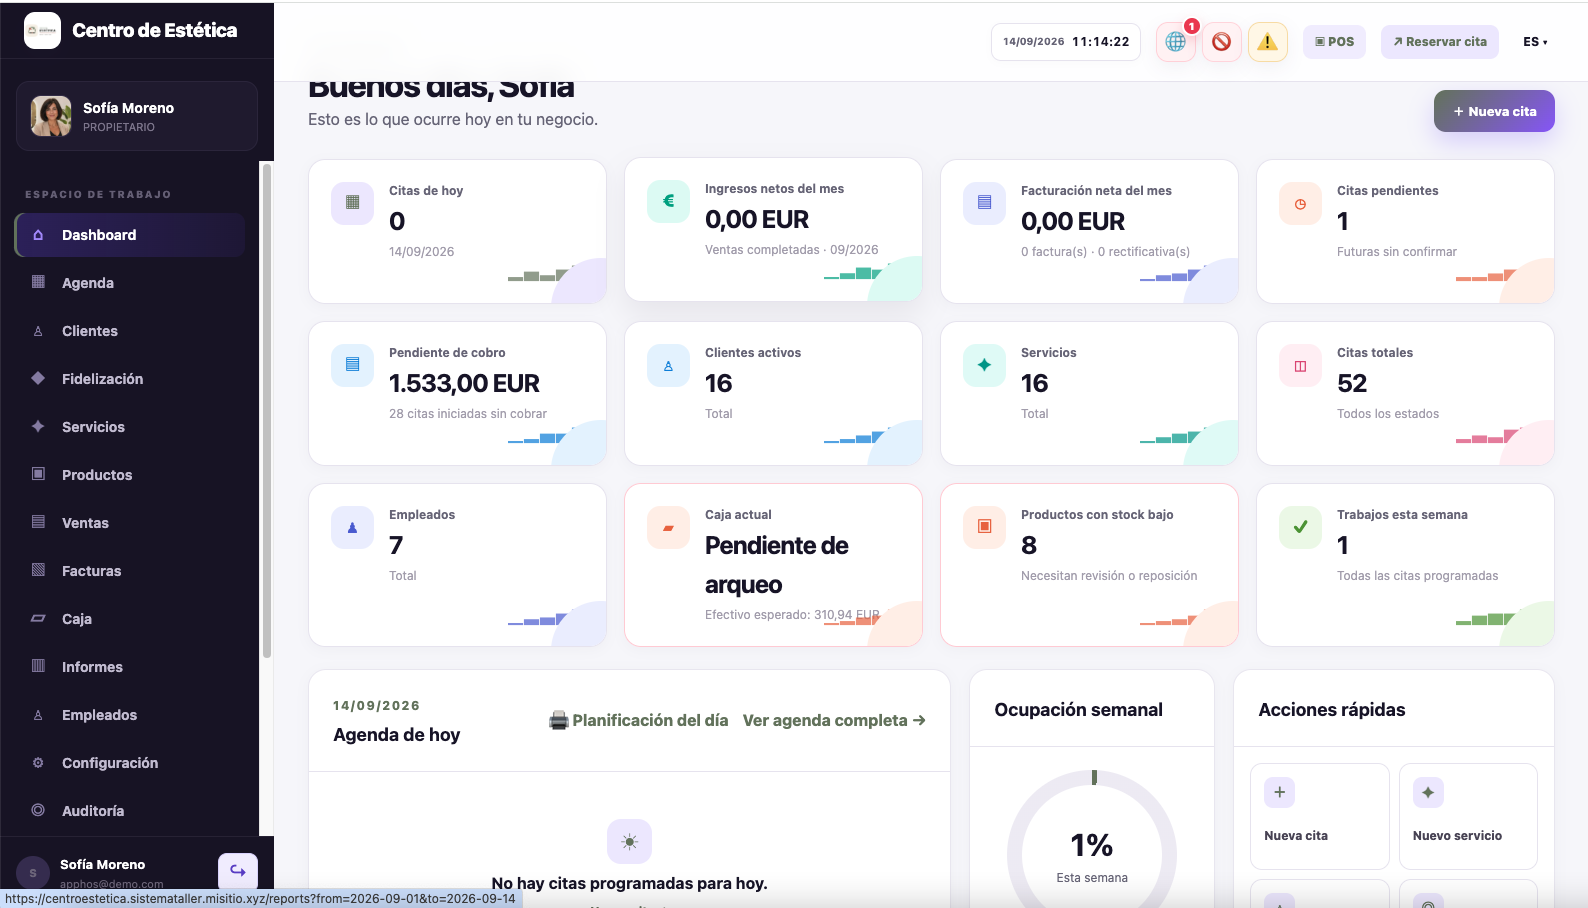Click the sun icon in empty agenda
Viewport: 1588px width, 908px height.
coord(629,842)
